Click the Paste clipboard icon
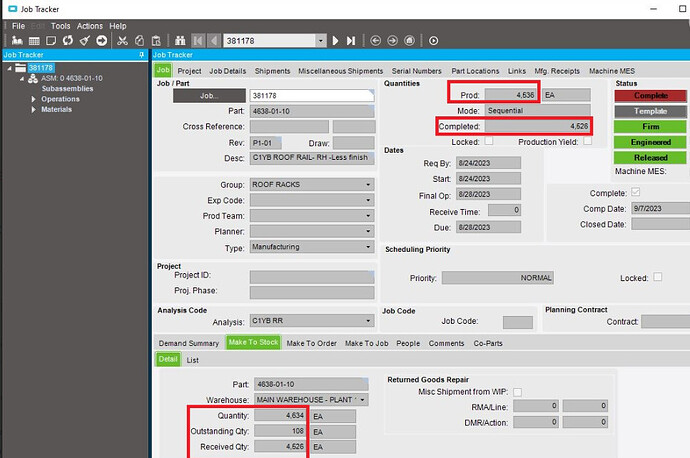This screenshot has width=690, height=458. (x=156, y=40)
